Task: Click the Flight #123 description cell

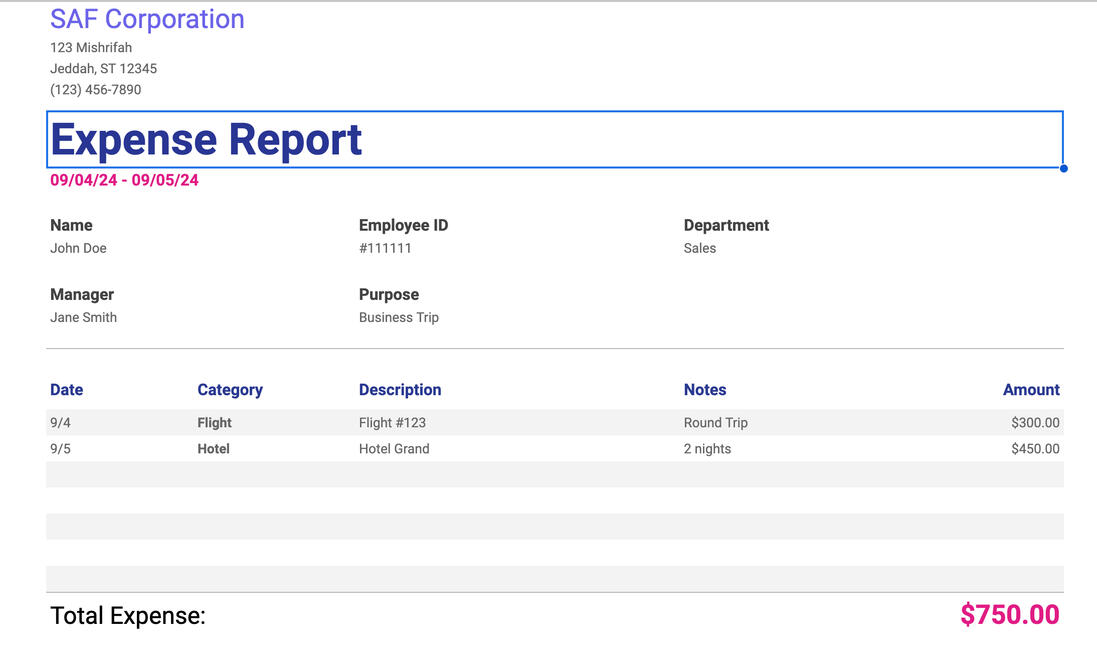Action: pyautogui.click(x=392, y=422)
